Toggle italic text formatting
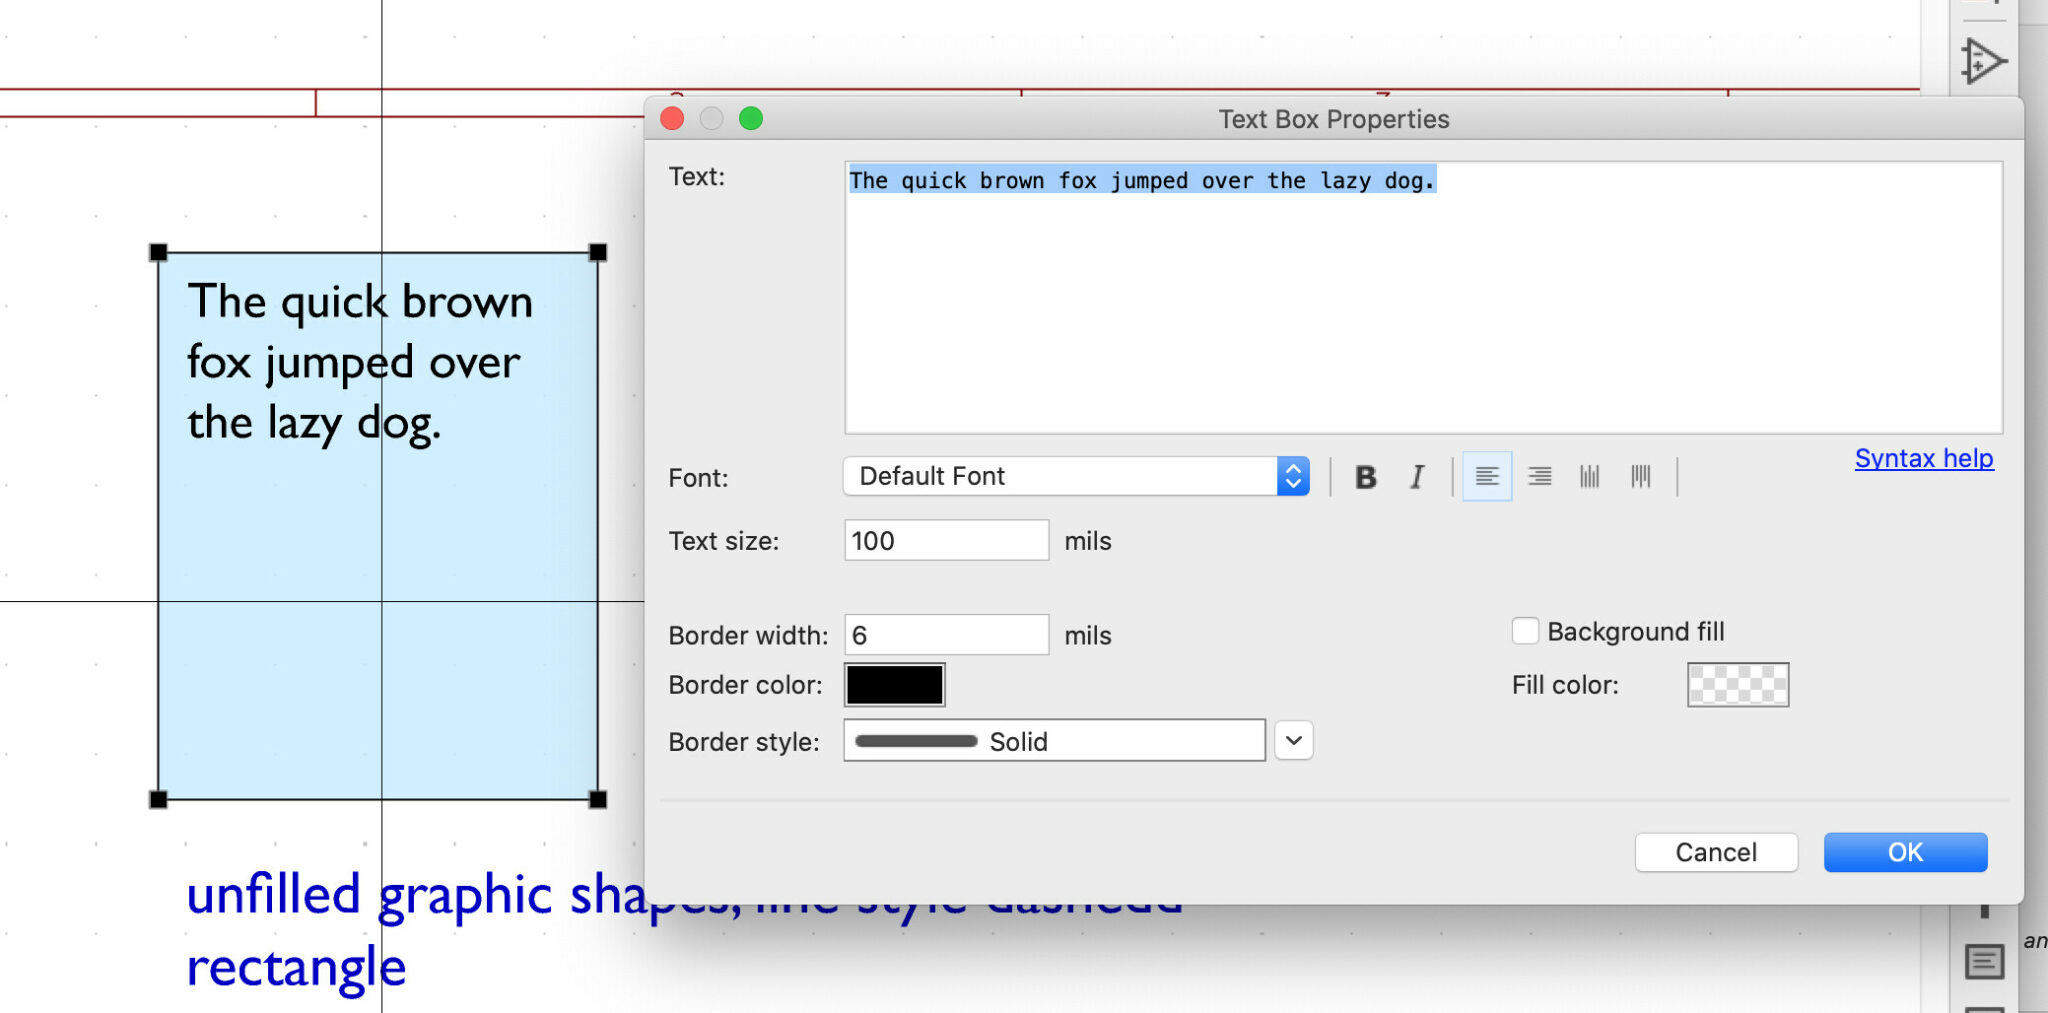 coord(1417,477)
